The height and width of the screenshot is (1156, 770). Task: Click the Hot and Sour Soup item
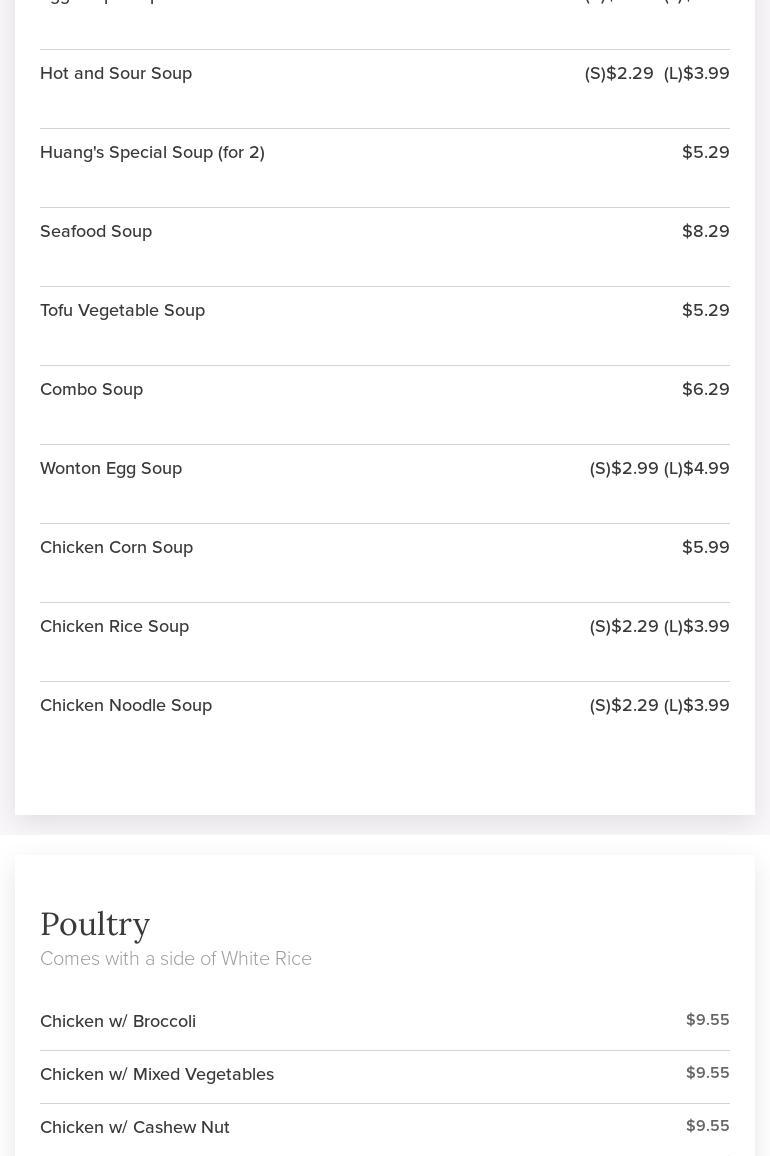pos(116,73)
